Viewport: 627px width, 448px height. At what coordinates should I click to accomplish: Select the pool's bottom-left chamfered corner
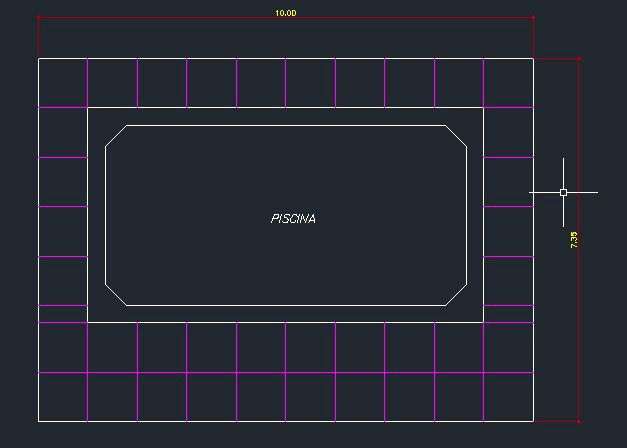(115, 294)
